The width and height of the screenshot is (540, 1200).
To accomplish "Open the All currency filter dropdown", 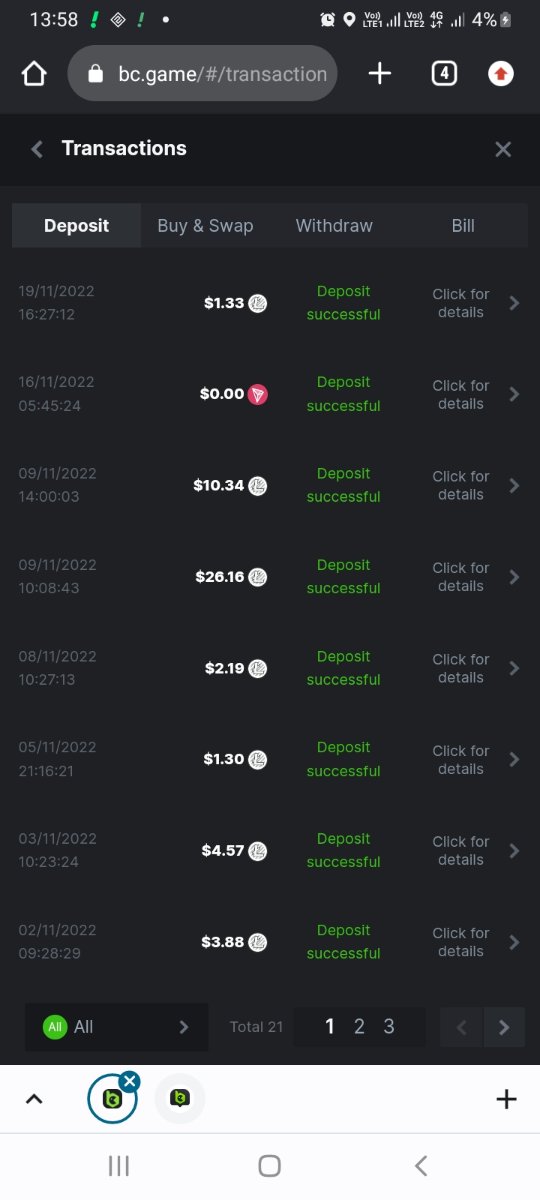I will 117,1027.
